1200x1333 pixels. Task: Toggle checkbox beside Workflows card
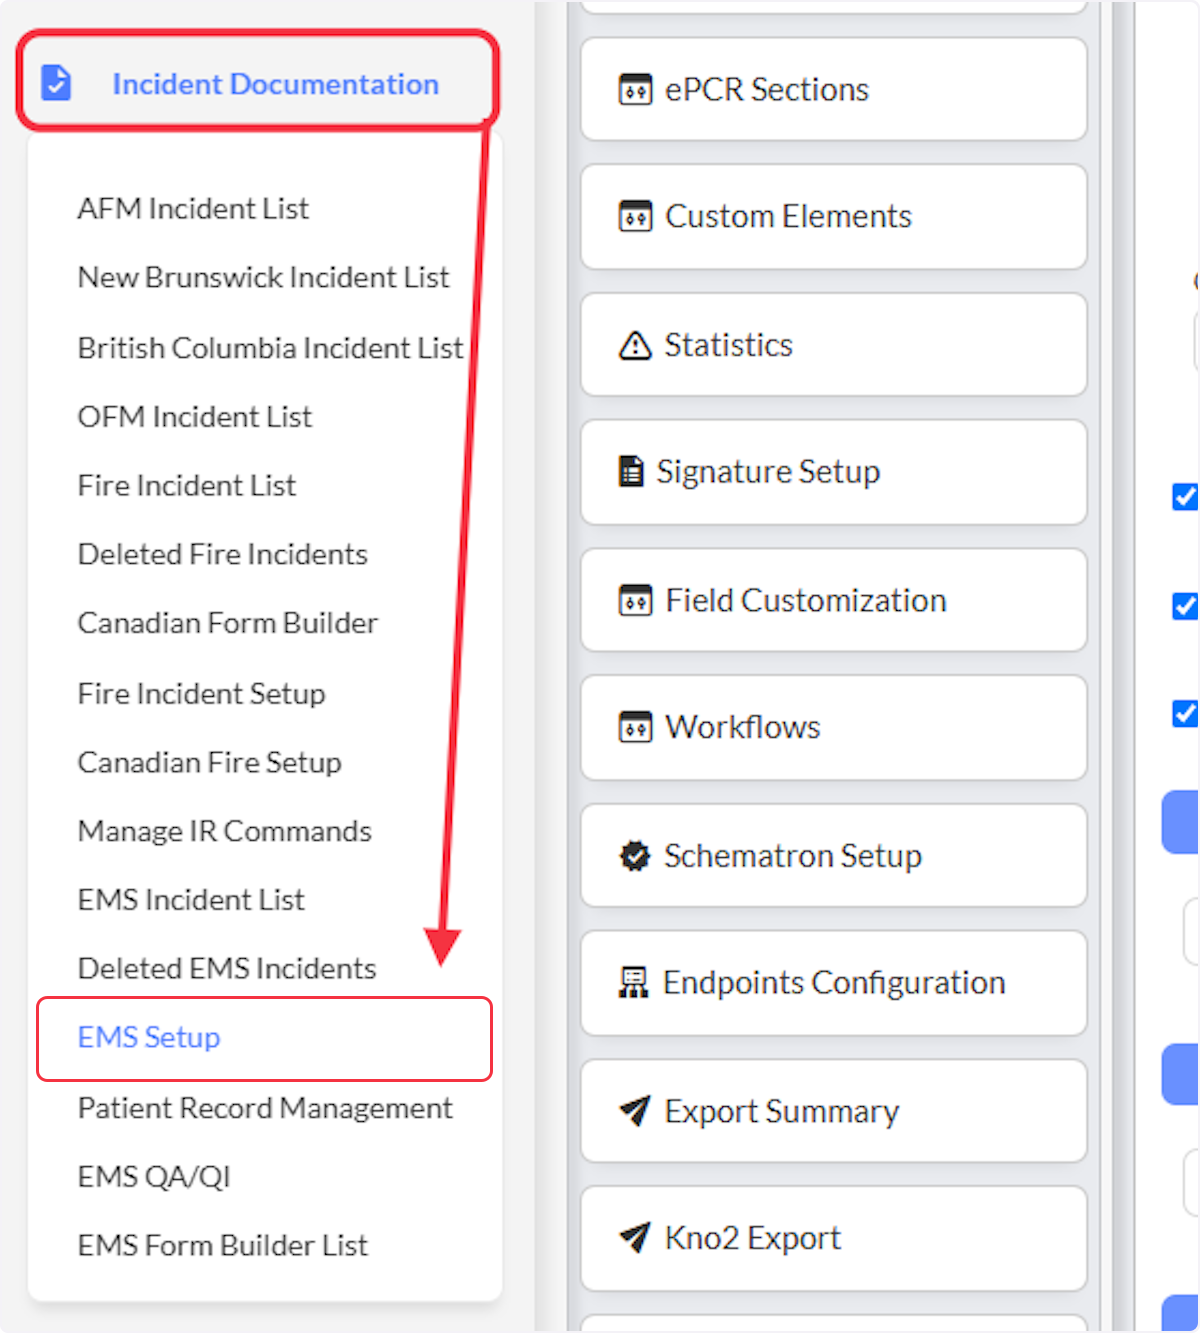pyautogui.click(x=1185, y=714)
